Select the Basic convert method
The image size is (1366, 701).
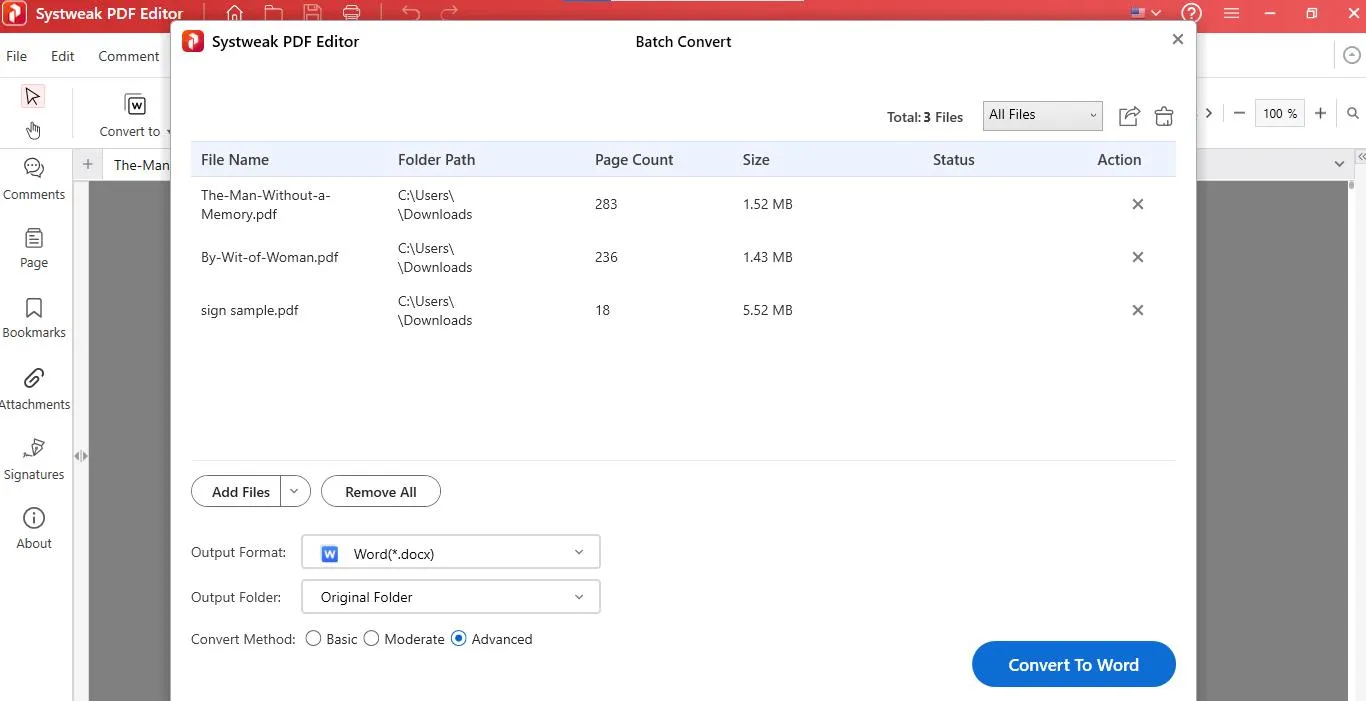[x=314, y=638]
